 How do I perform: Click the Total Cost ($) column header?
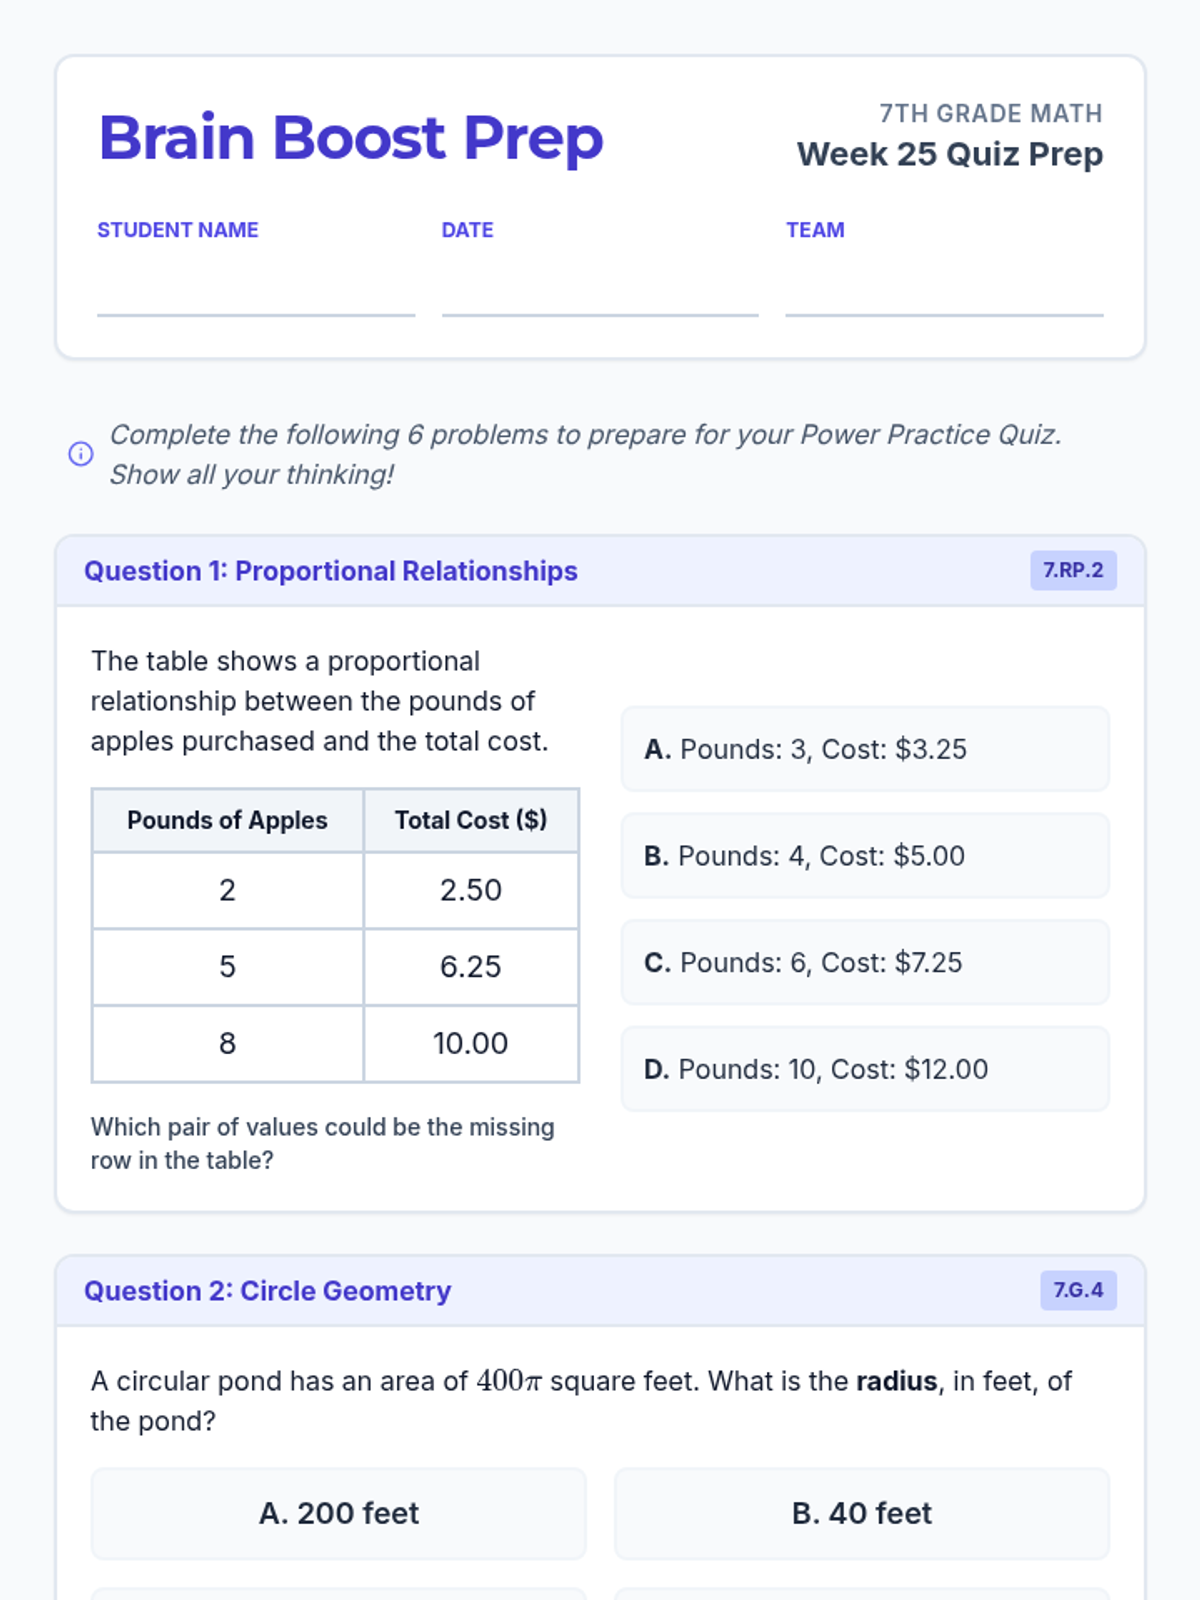coord(471,820)
